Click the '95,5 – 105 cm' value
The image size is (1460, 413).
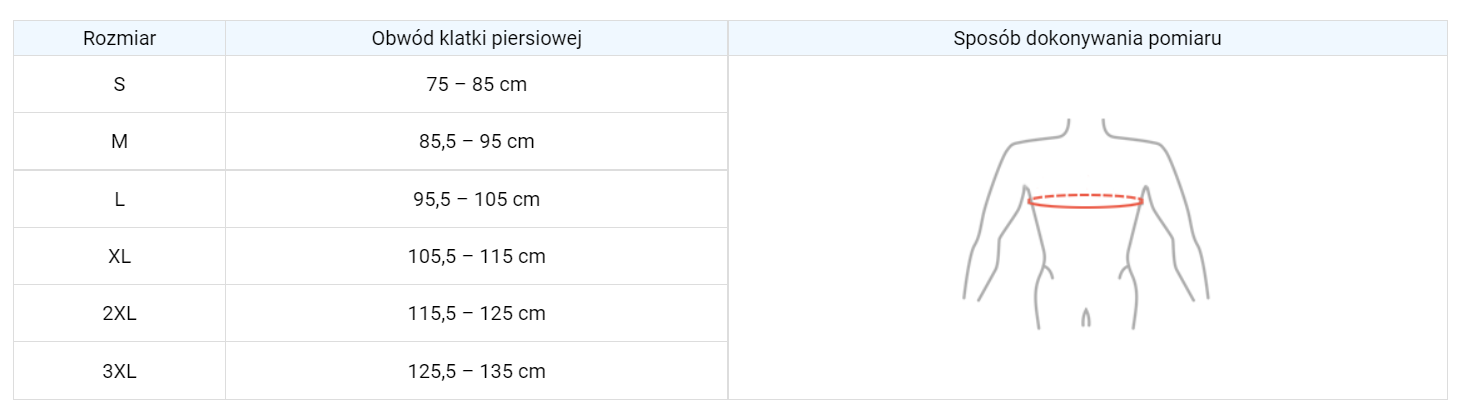pos(476,199)
